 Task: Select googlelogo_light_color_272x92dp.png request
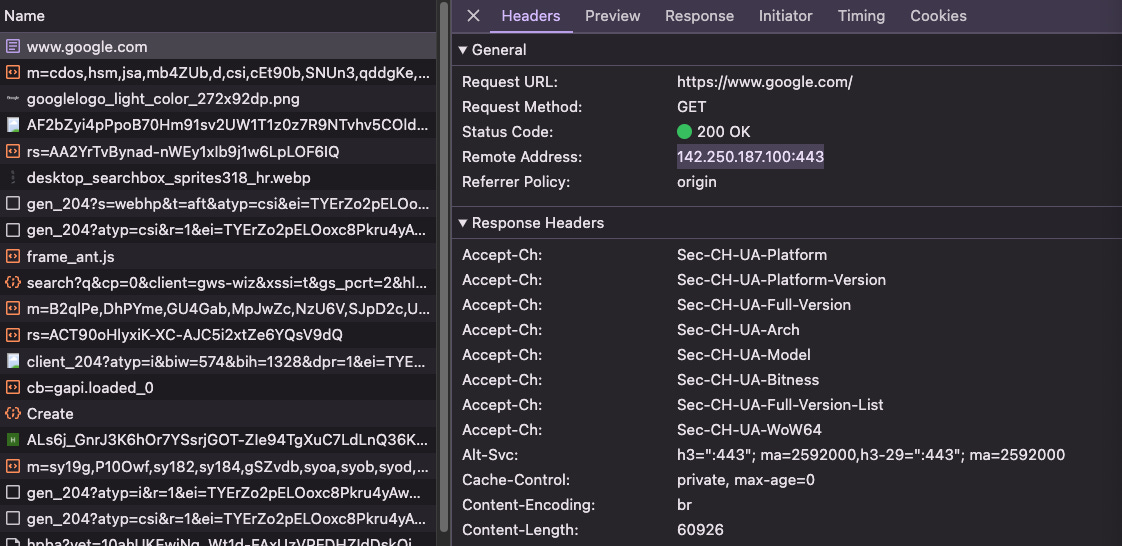click(x=218, y=99)
